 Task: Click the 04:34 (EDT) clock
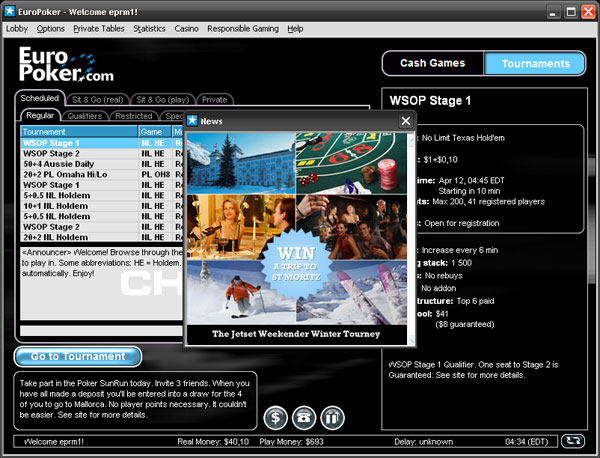tap(527, 442)
